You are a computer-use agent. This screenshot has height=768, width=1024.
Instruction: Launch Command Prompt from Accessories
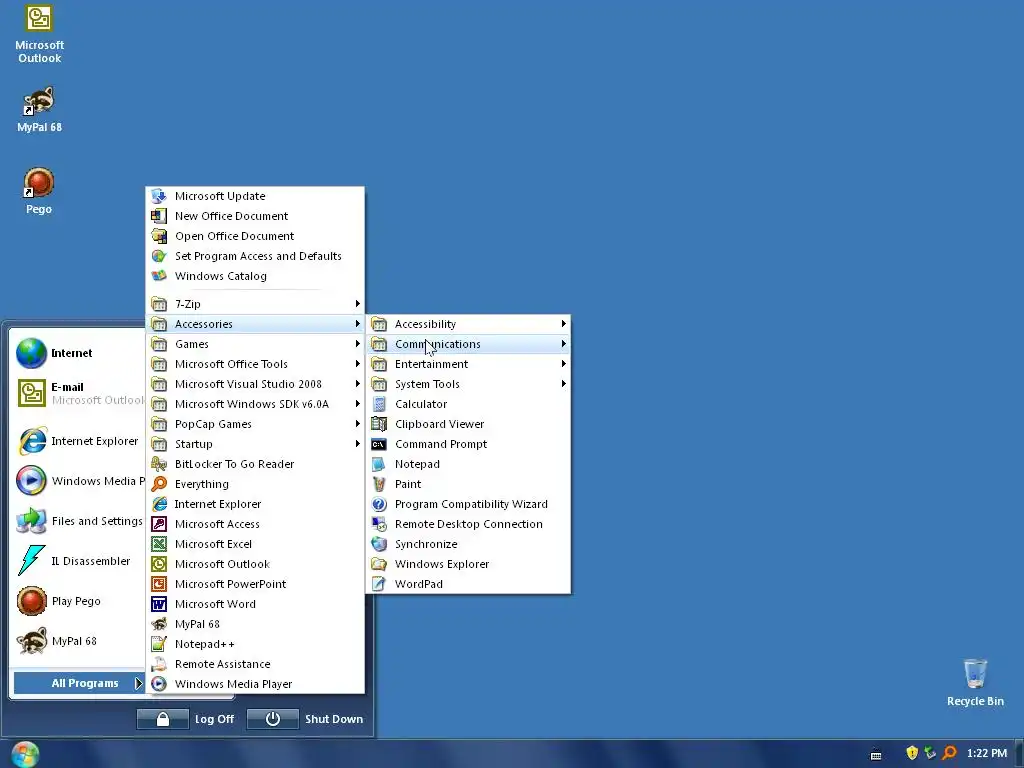[x=468, y=444]
